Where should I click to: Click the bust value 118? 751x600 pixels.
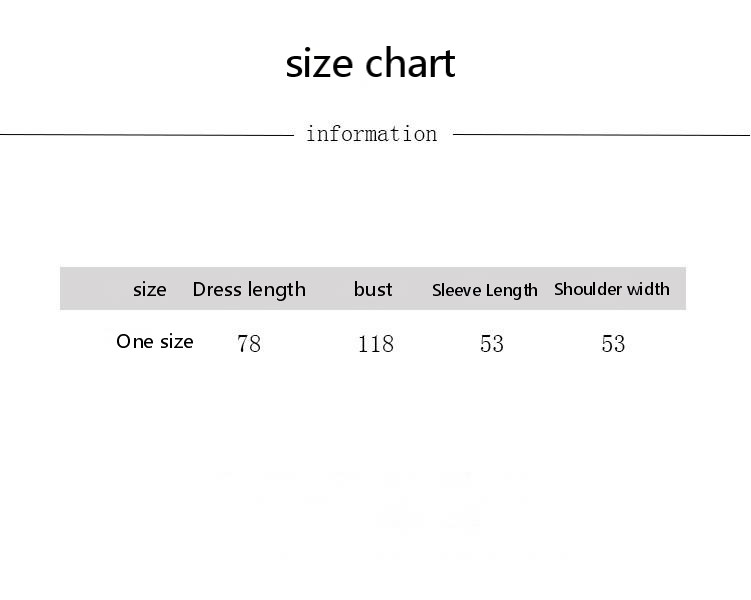click(376, 344)
